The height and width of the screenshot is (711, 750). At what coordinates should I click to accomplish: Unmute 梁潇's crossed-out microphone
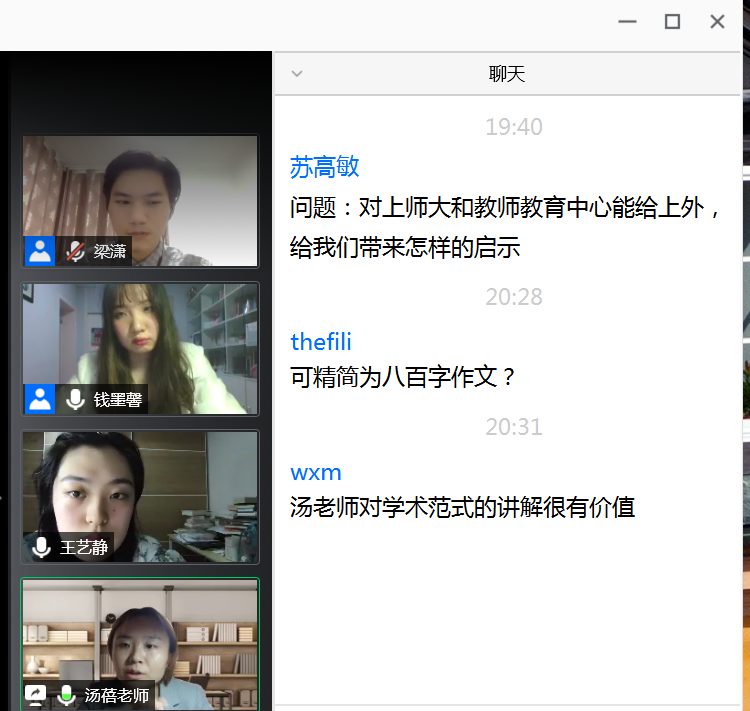[x=75, y=251]
